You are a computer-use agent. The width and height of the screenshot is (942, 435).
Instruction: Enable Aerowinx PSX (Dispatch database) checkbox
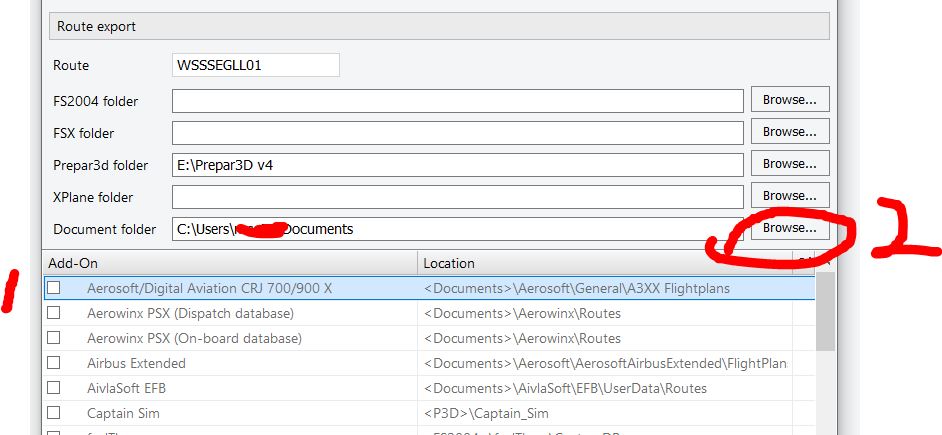[54, 313]
